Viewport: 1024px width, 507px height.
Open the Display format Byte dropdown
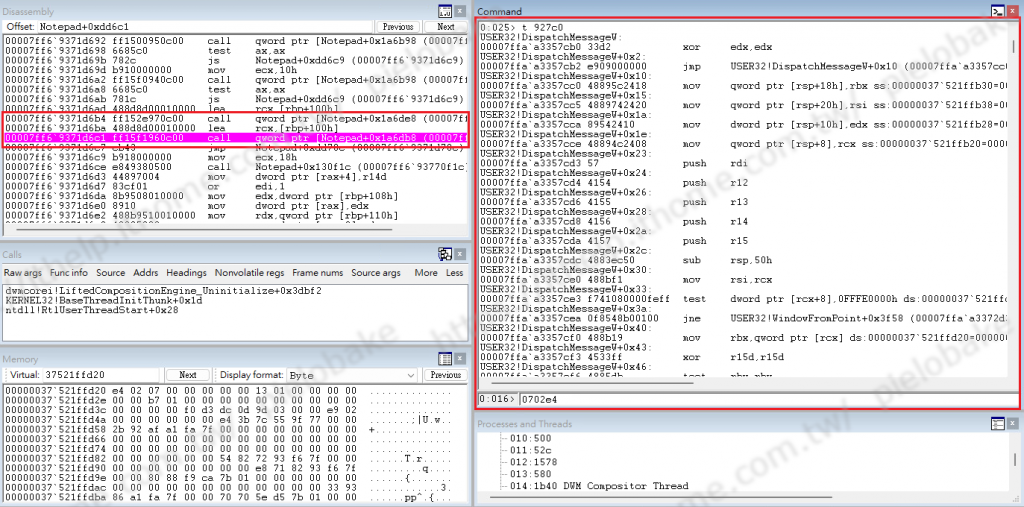tap(353, 375)
